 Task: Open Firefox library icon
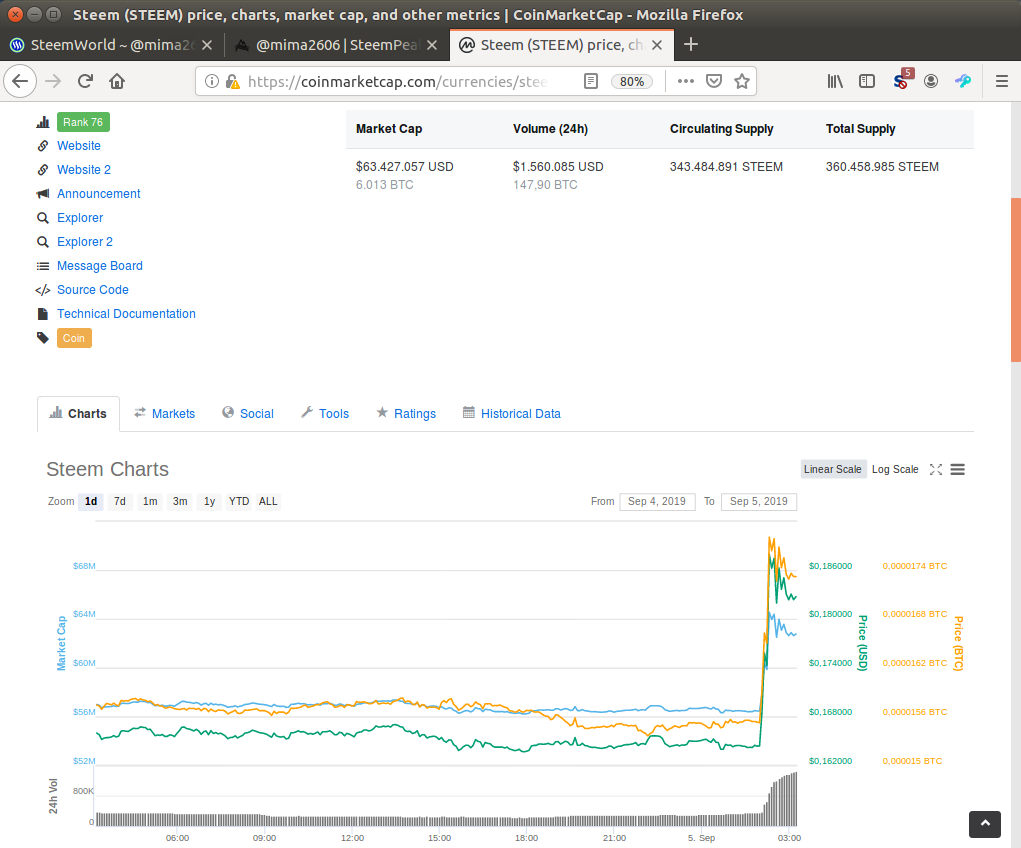[835, 81]
